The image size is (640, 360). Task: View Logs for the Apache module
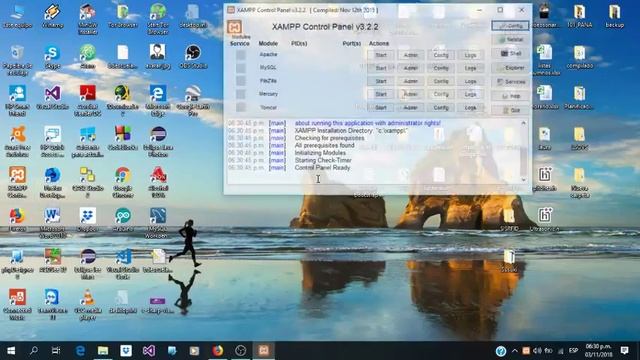click(471, 55)
